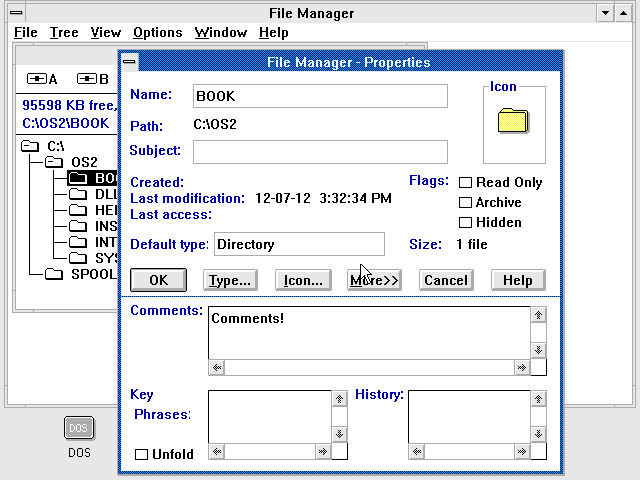Click Comments scroll left arrow

tap(217, 368)
